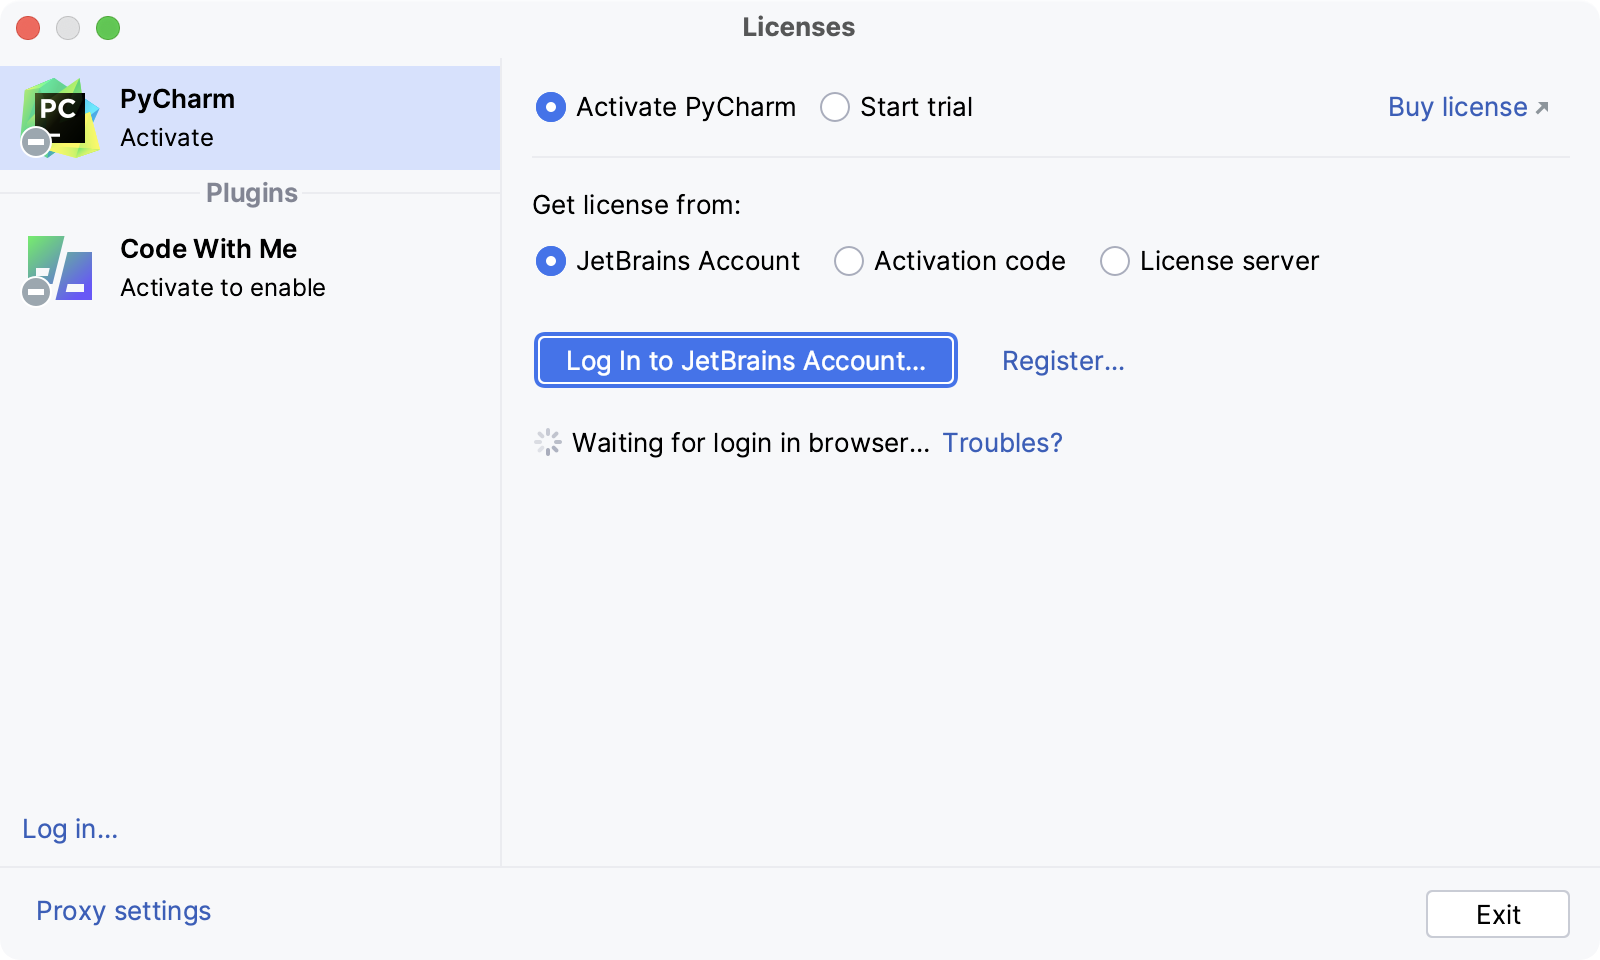The width and height of the screenshot is (1600, 960).
Task: Click the Code With Me plugin icon
Action: point(60,268)
